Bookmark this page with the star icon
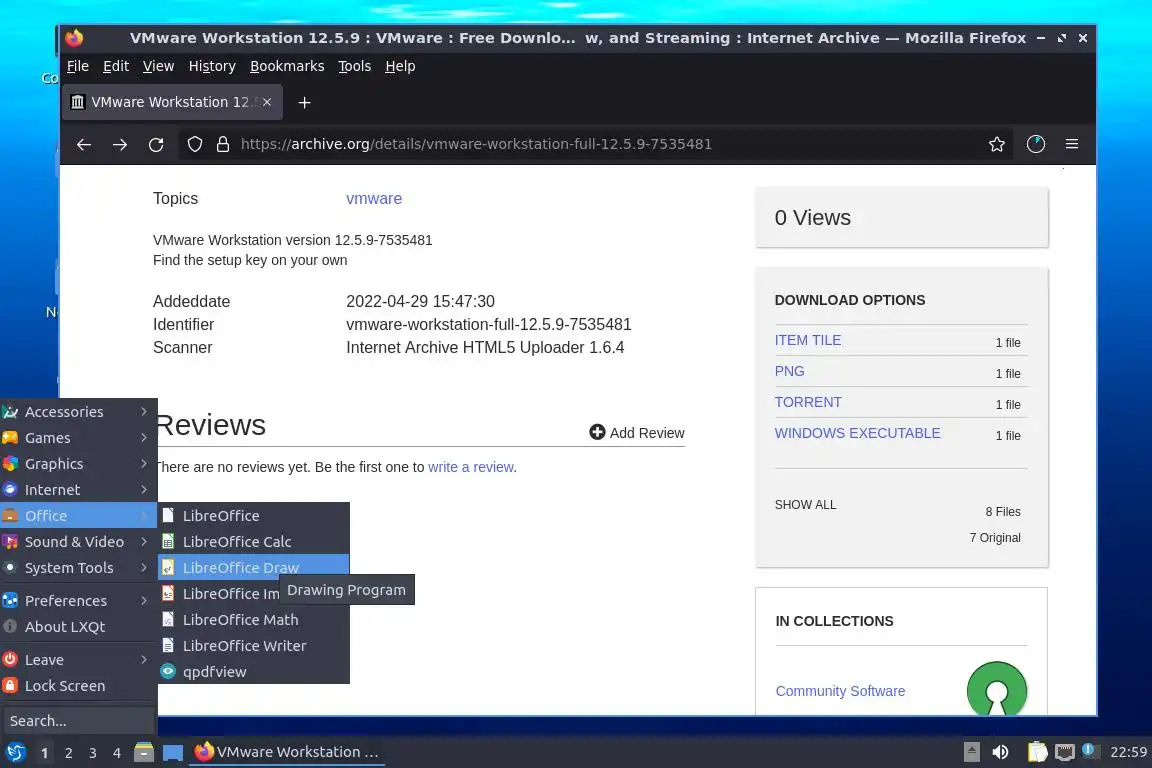The height and width of the screenshot is (768, 1152). (996, 144)
